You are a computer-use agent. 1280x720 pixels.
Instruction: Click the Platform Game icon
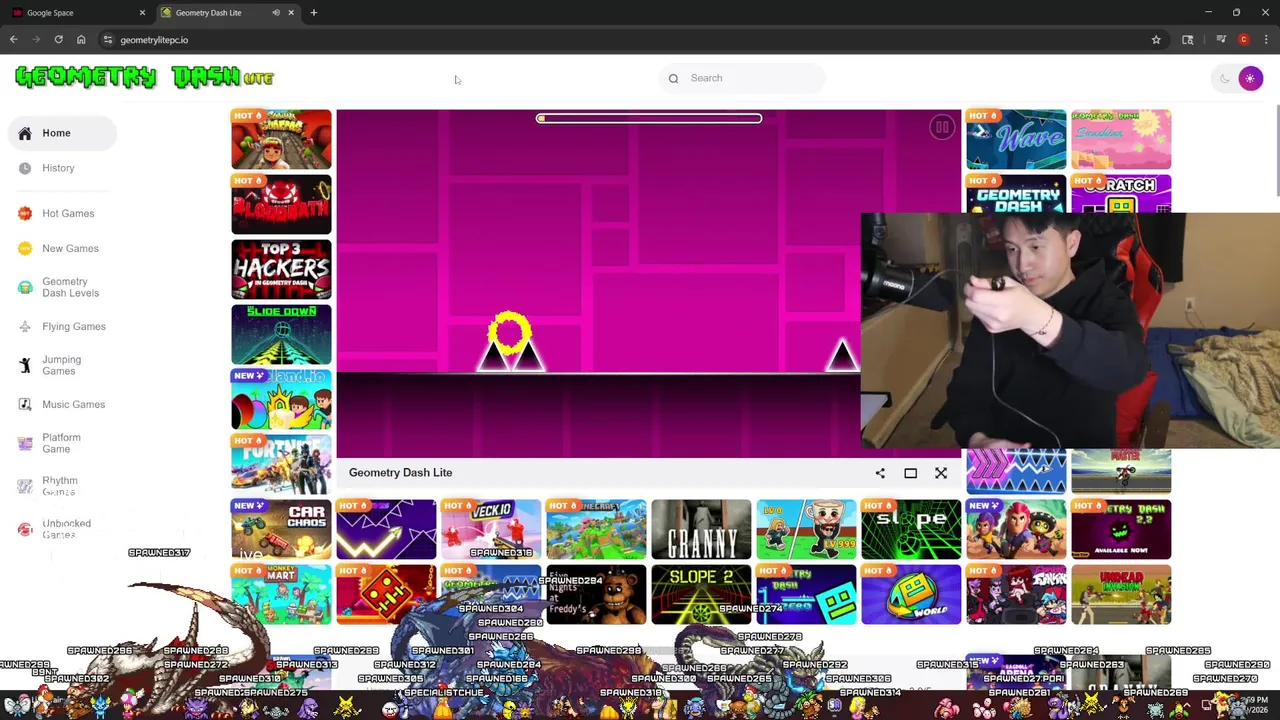25,443
